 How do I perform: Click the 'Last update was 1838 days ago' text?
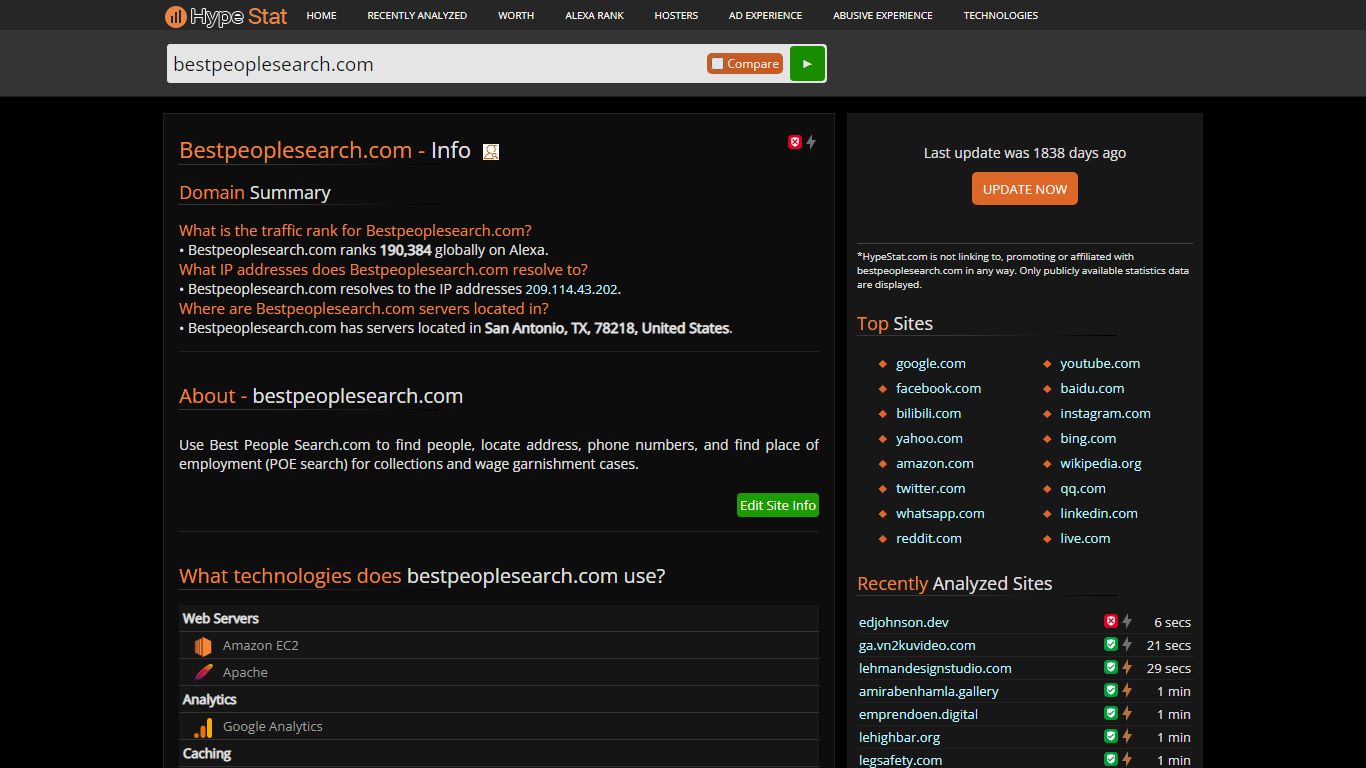click(x=1025, y=153)
